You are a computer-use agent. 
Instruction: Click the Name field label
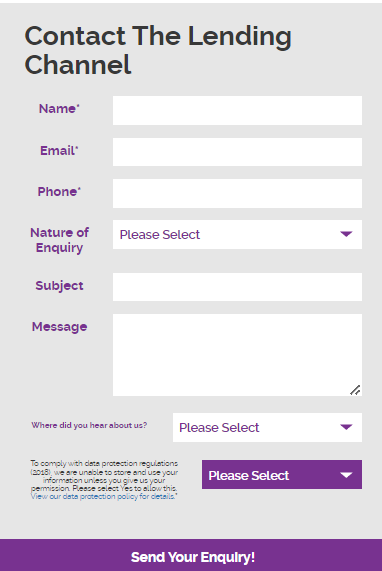tap(59, 109)
